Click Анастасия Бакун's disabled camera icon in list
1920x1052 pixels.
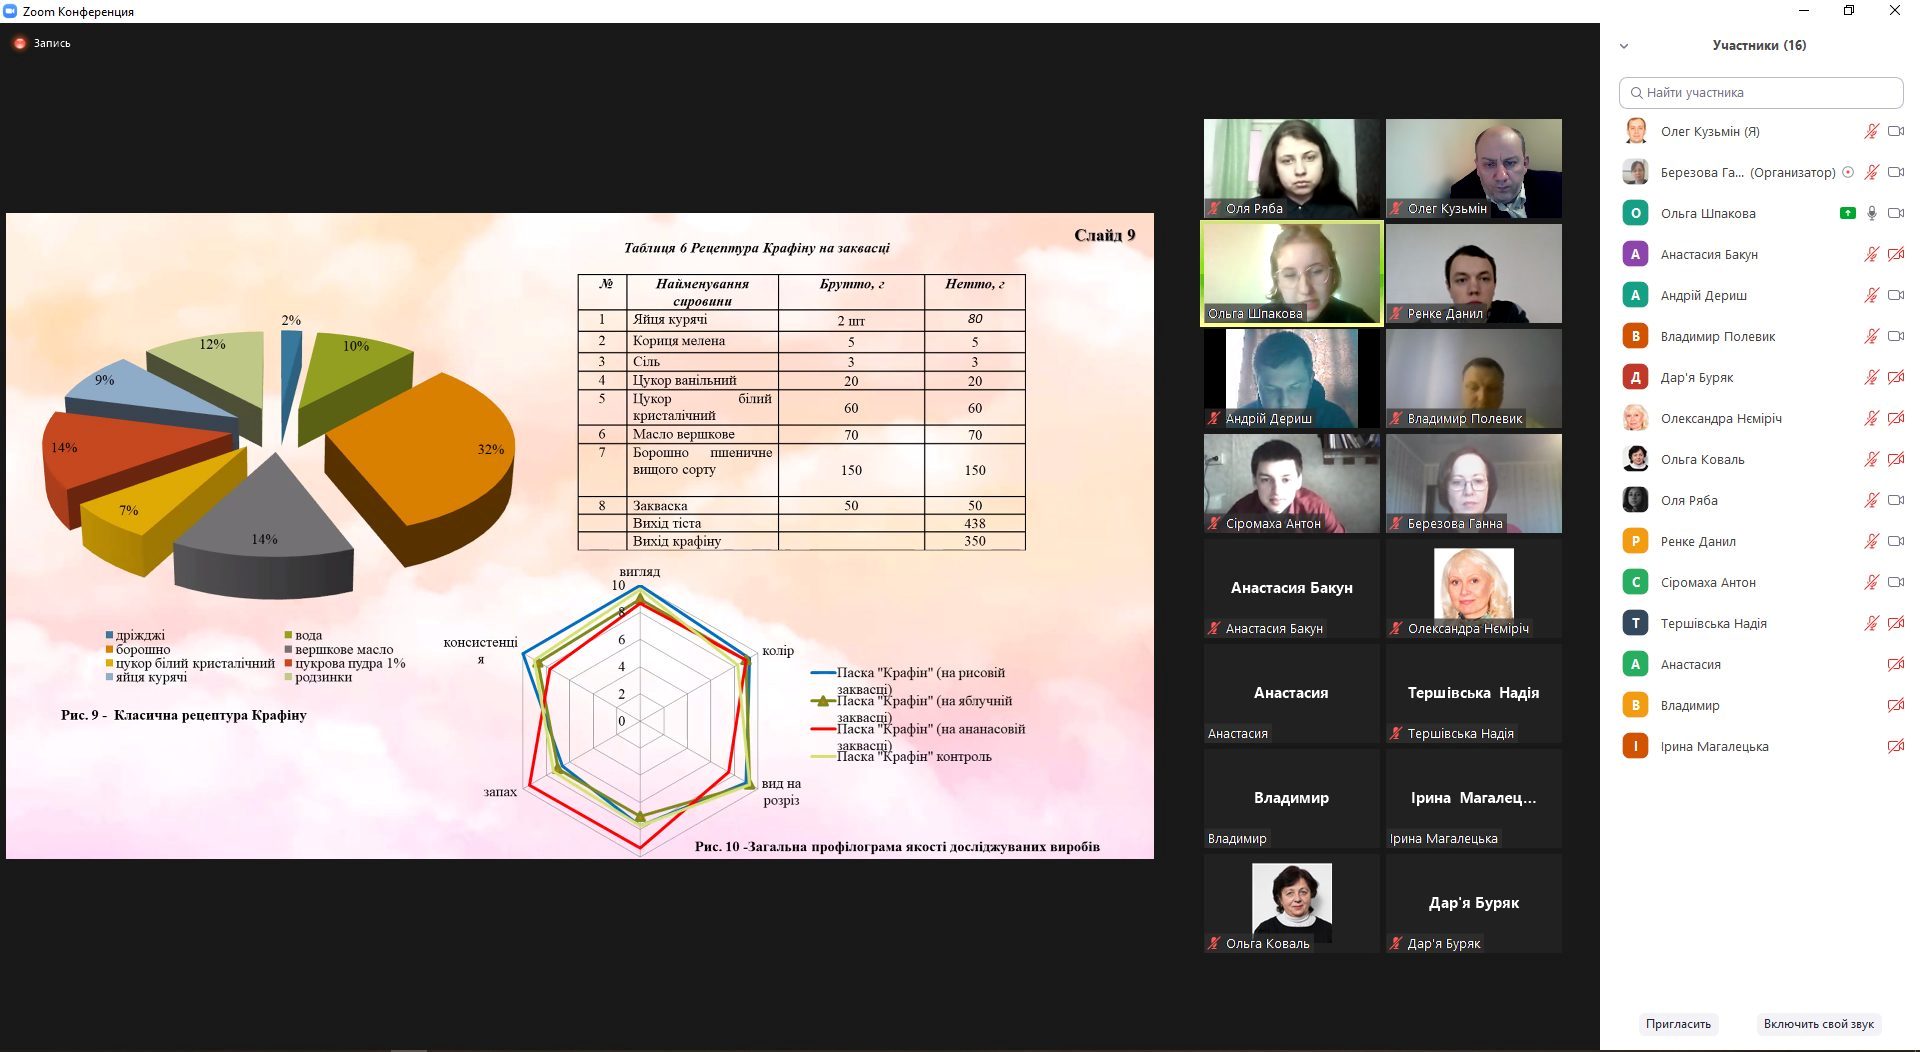(x=1896, y=254)
